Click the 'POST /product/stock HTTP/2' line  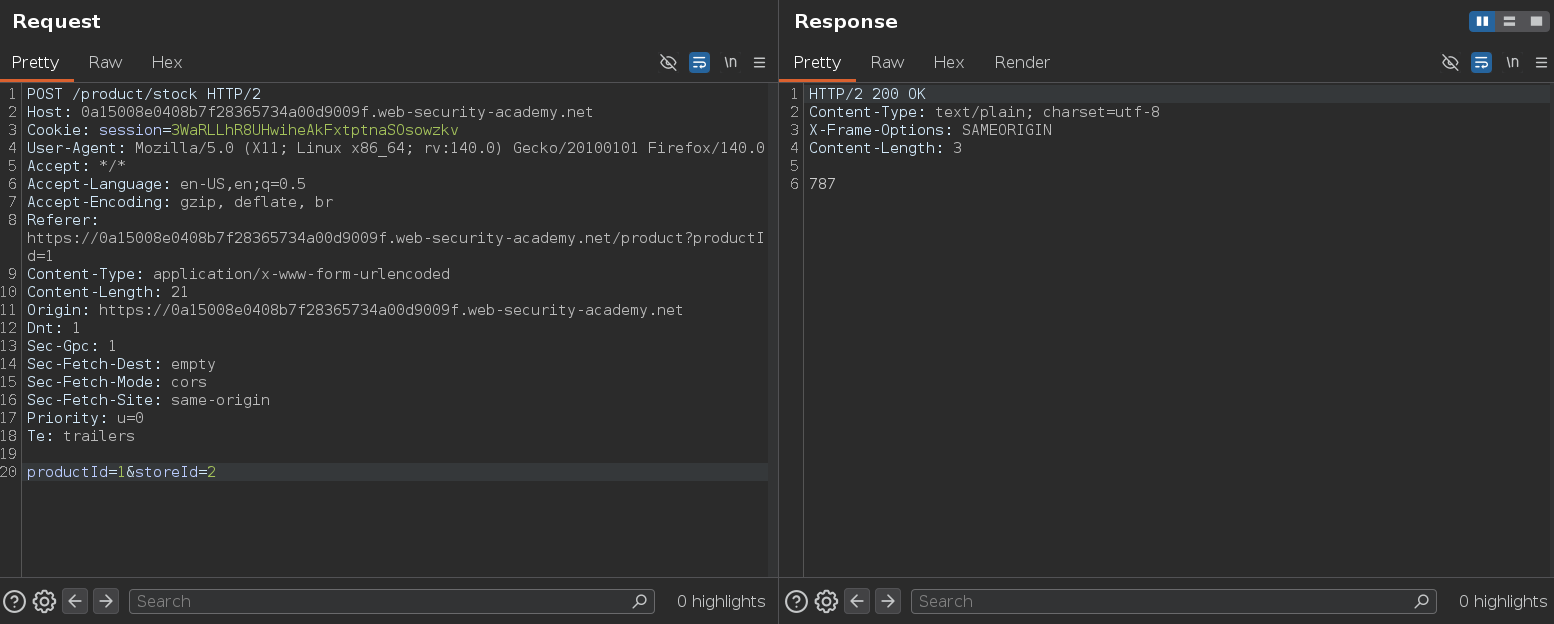(x=144, y=94)
